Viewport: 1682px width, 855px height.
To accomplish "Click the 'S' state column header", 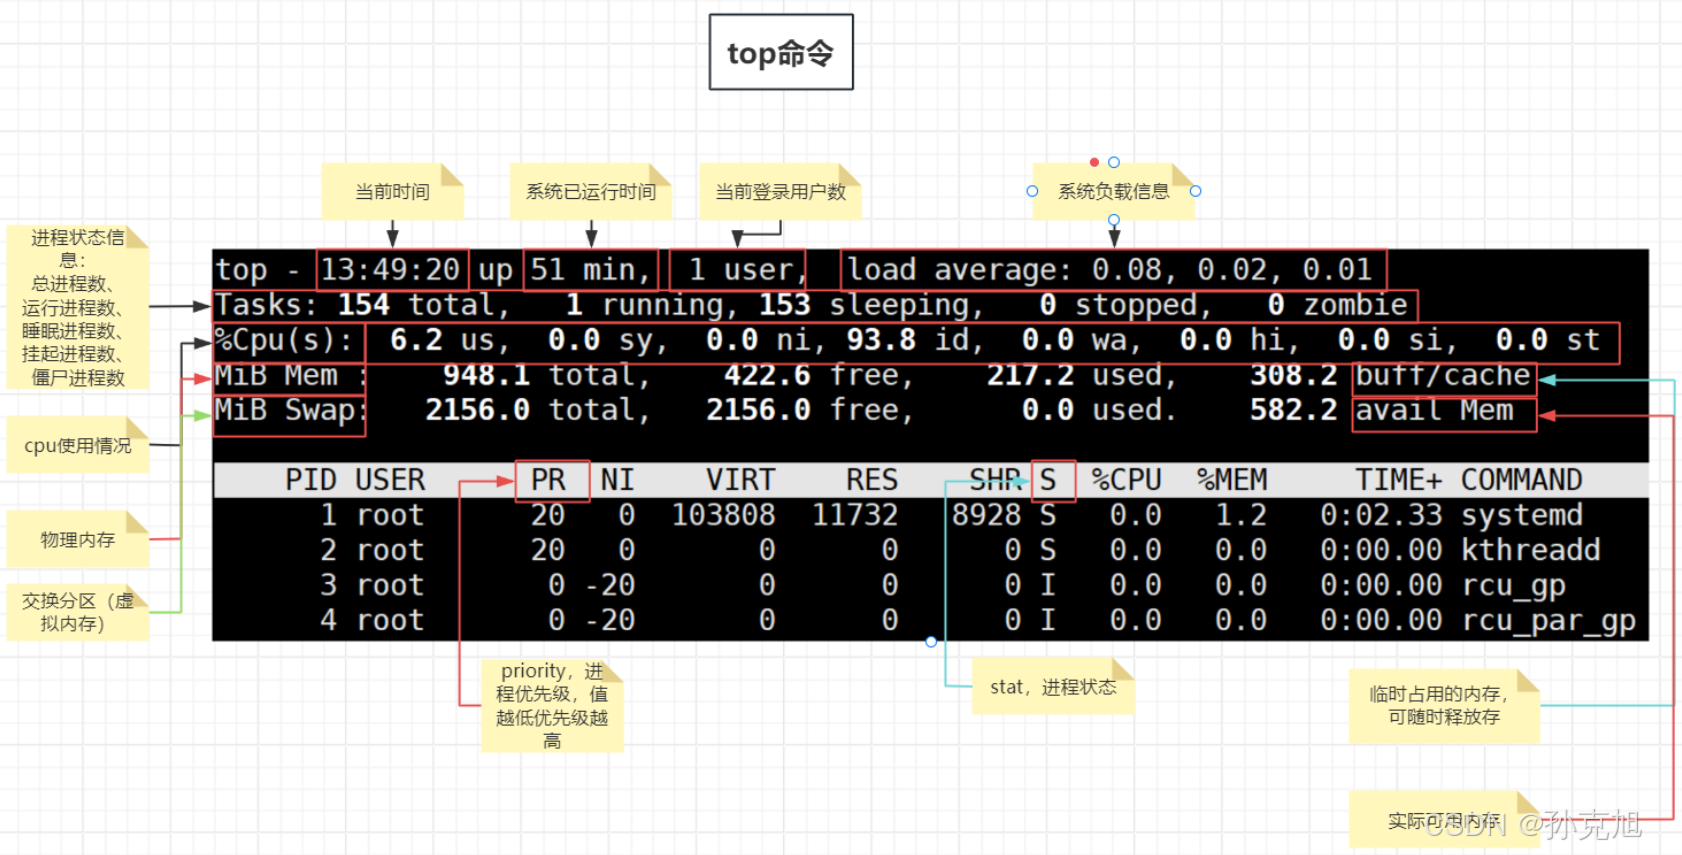I will (1048, 480).
